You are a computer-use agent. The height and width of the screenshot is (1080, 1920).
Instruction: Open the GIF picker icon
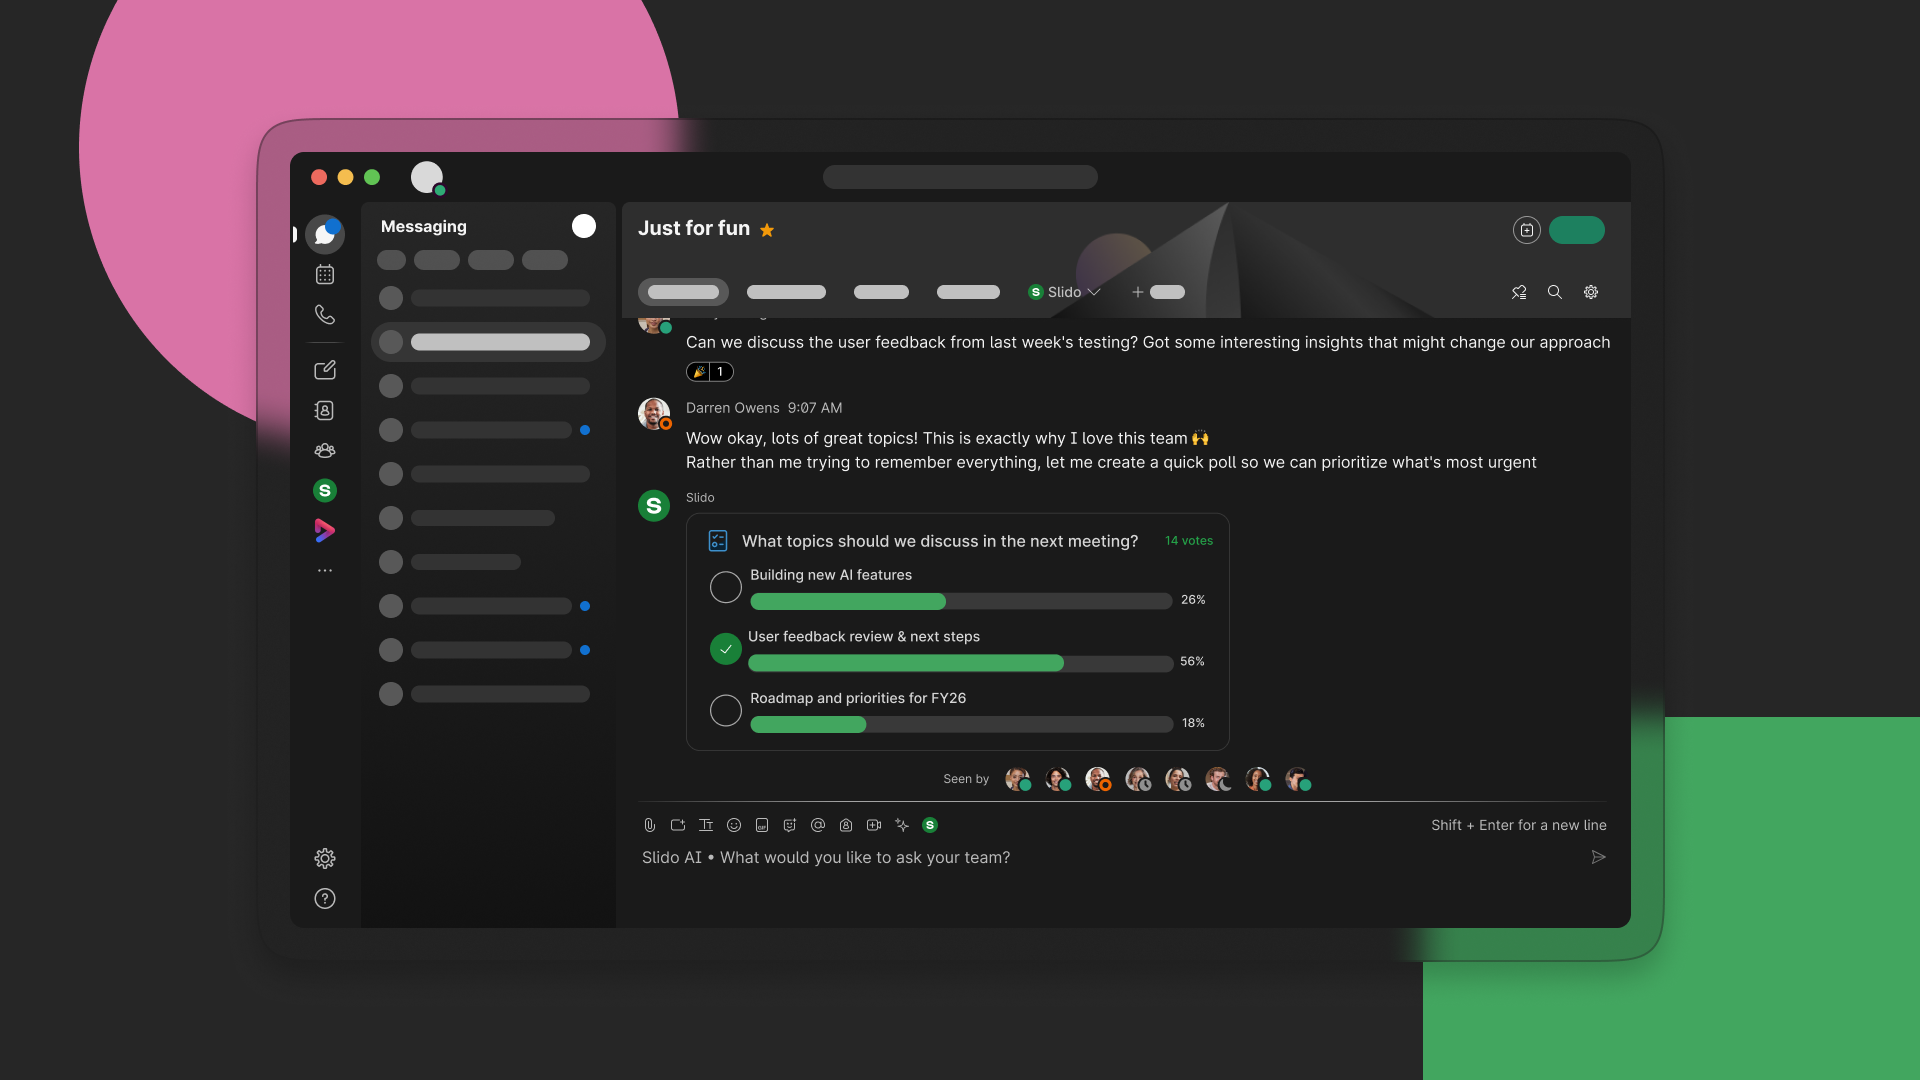762,825
